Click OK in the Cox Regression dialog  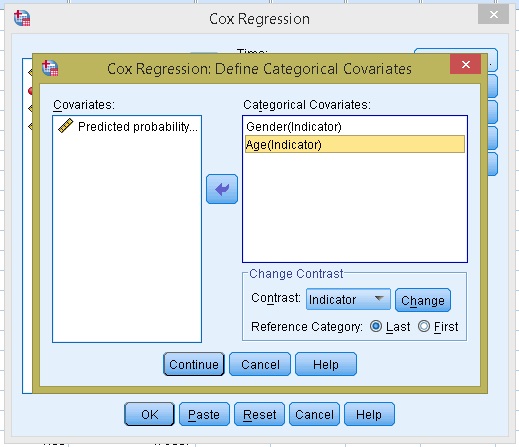149,414
